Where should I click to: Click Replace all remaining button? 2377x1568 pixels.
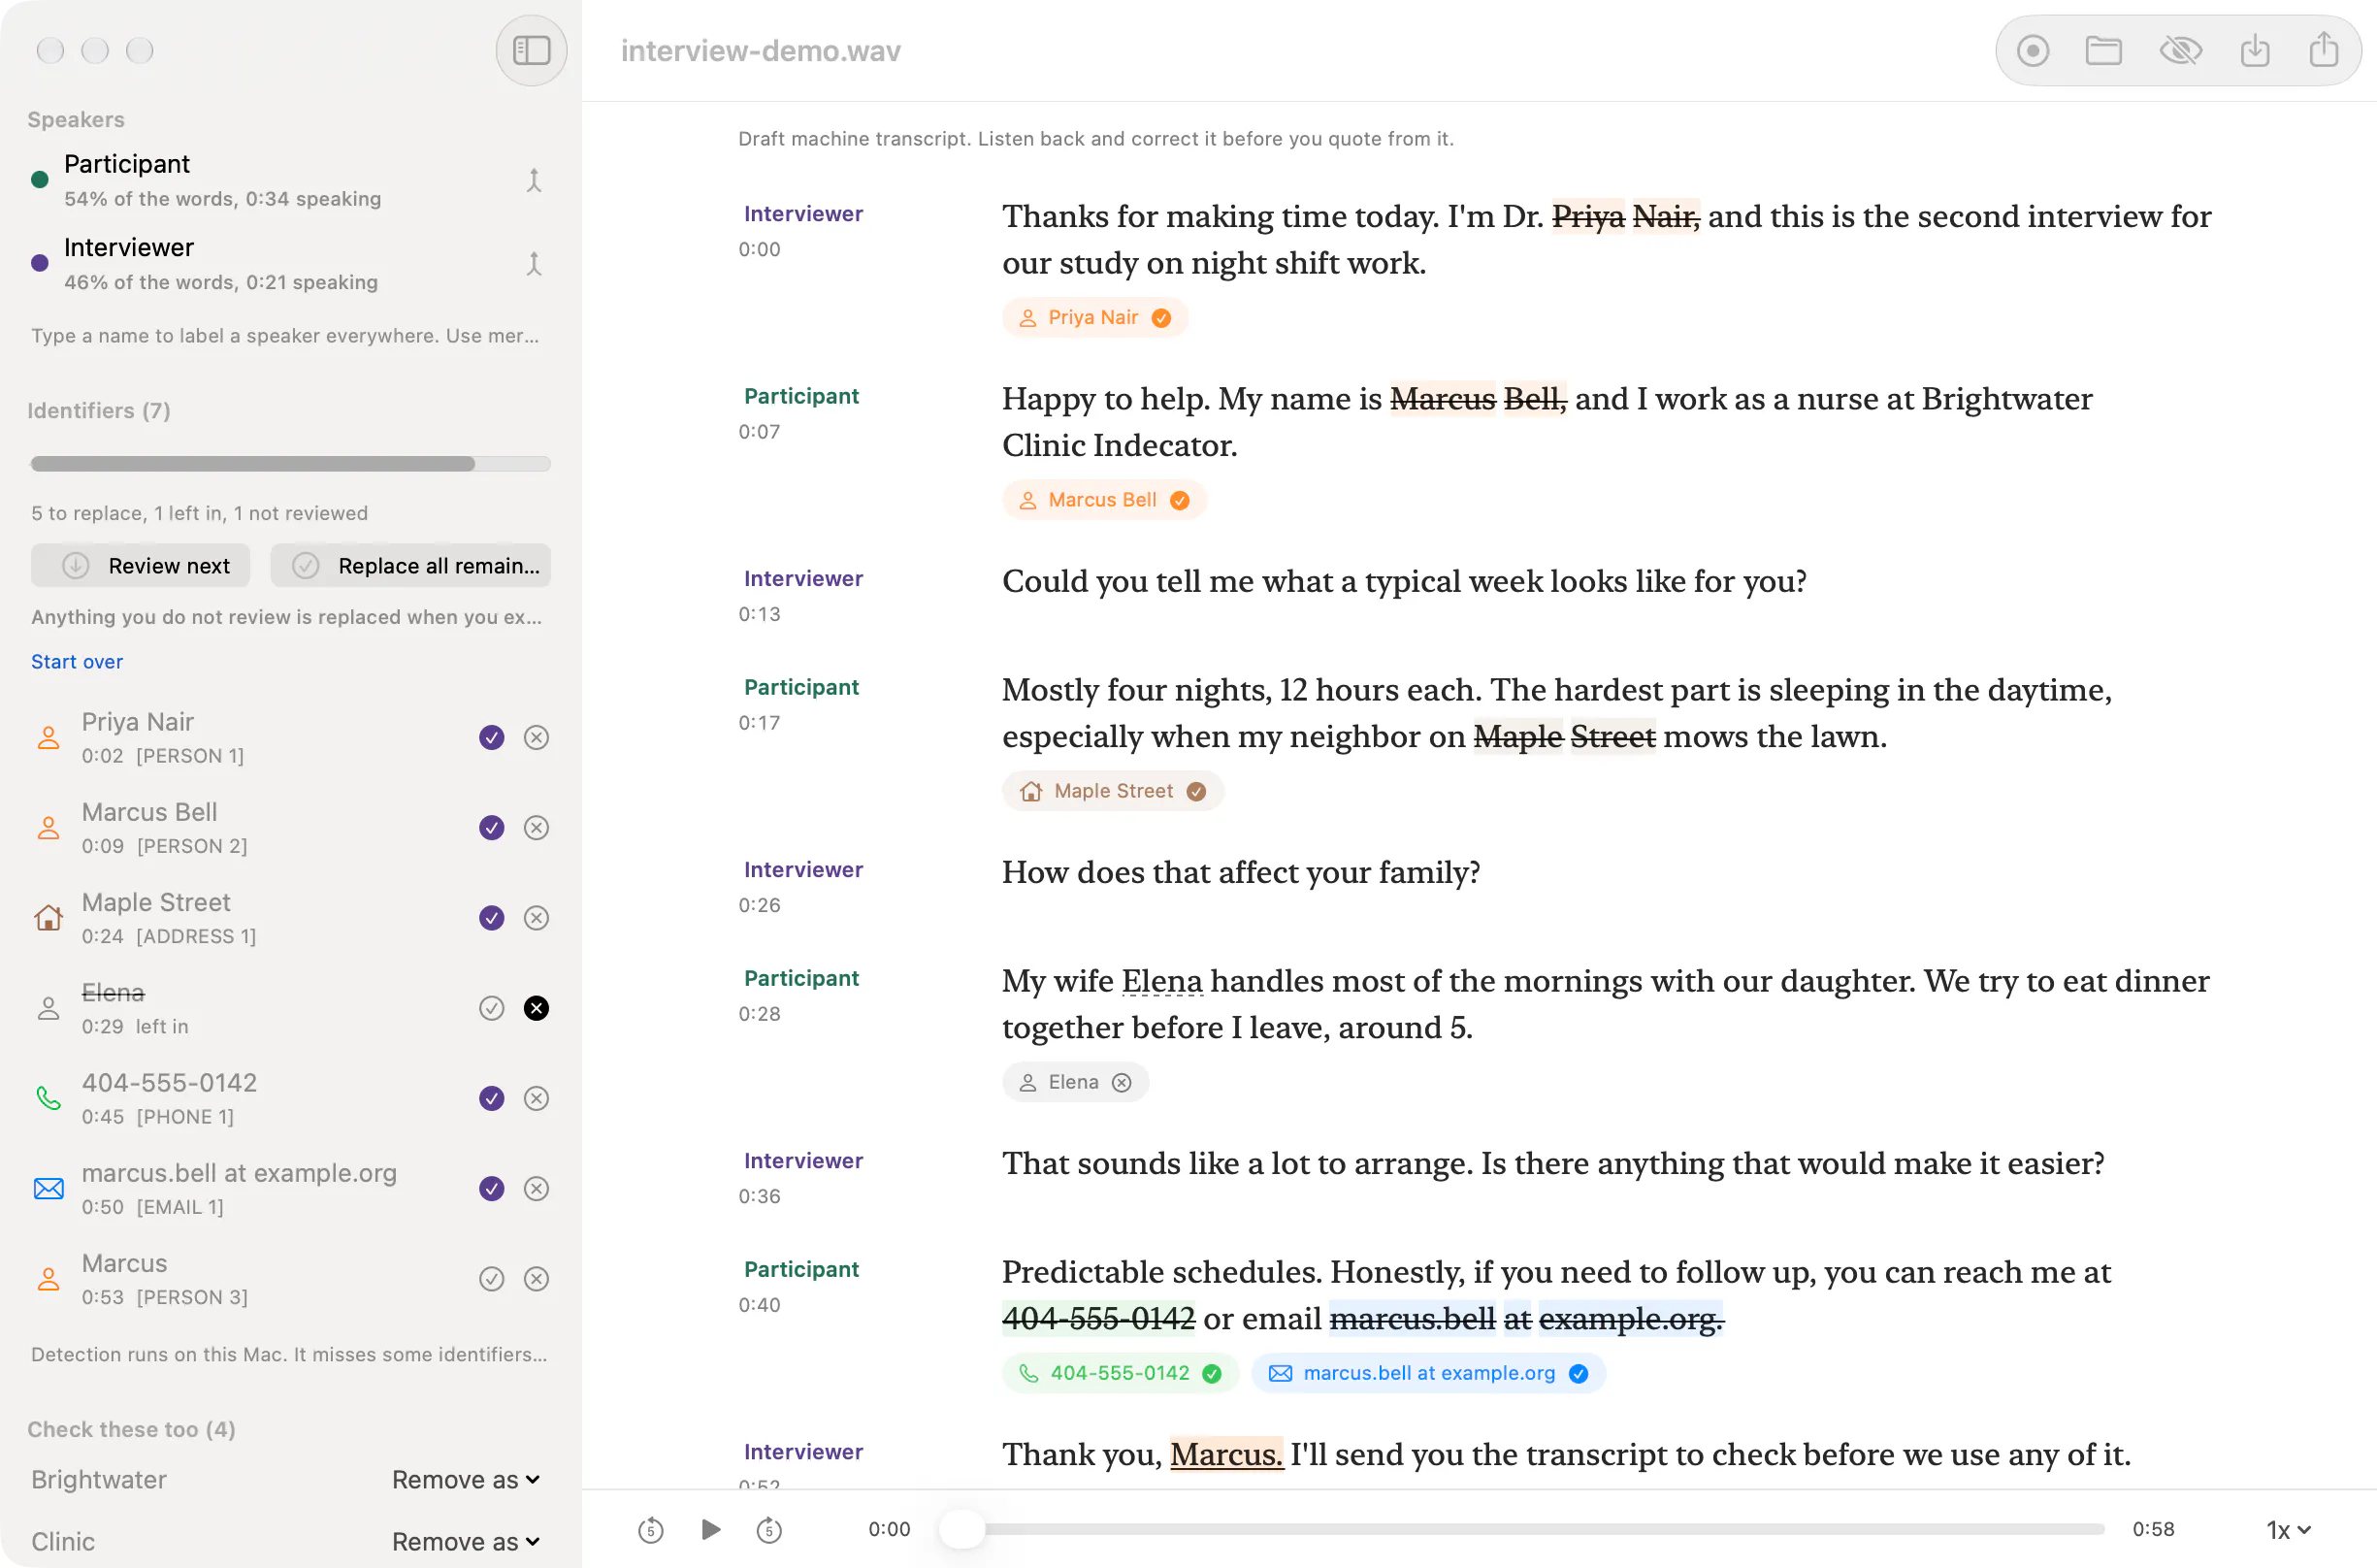[410, 565]
